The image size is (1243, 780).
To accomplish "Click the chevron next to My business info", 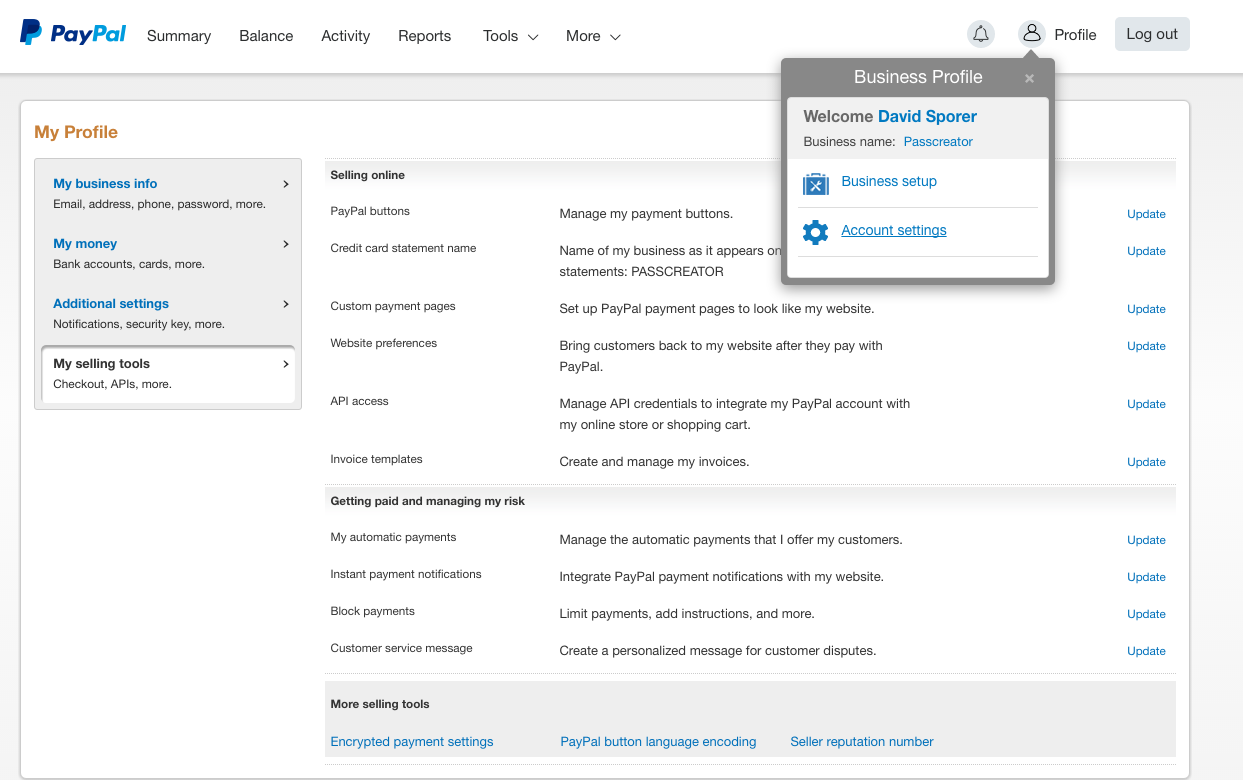I will pyautogui.click(x=286, y=184).
